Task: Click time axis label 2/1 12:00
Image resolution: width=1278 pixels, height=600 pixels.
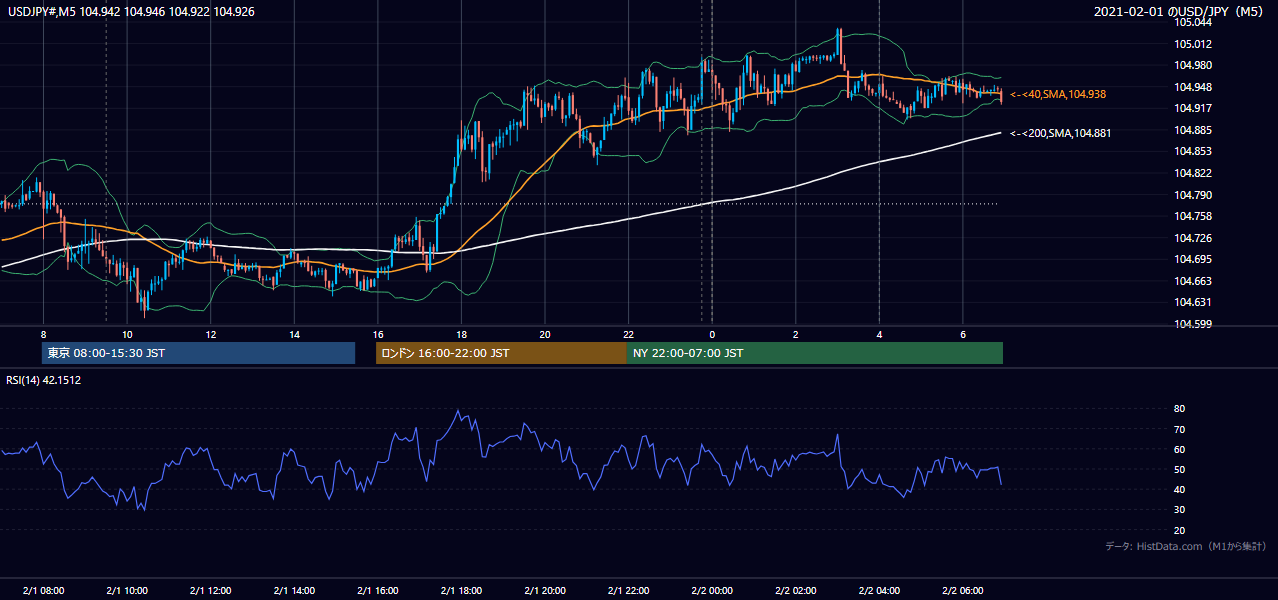Action: click(x=210, y=590)
